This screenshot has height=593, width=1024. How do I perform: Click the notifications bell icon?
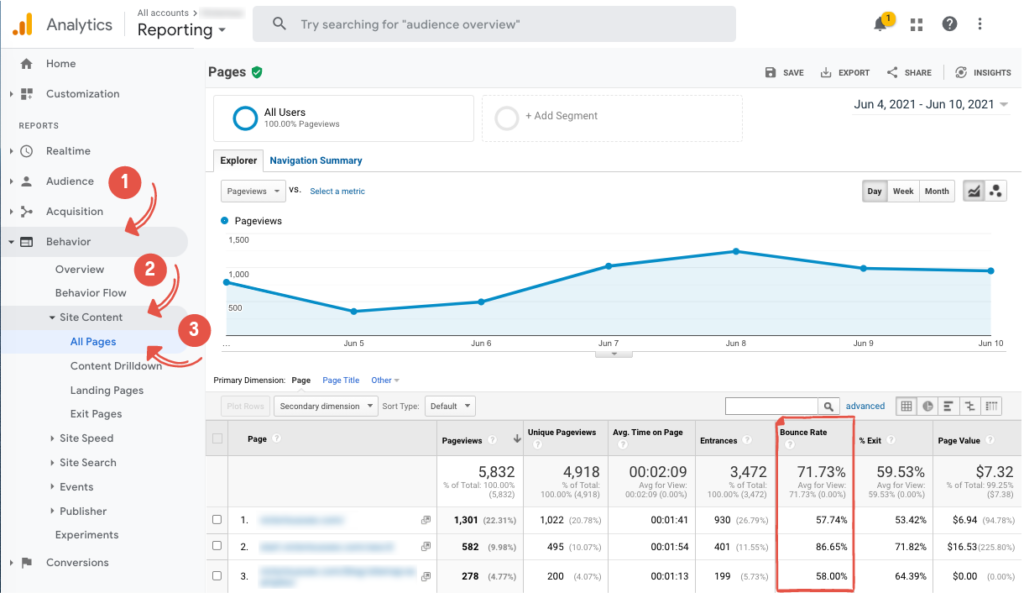coord(881,24)
